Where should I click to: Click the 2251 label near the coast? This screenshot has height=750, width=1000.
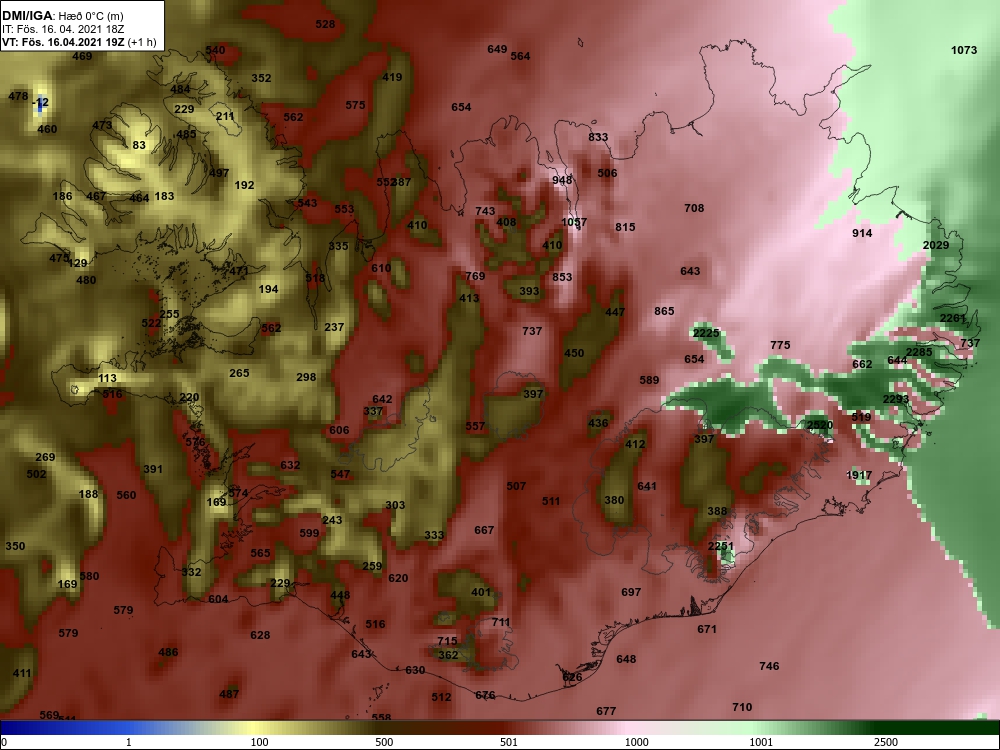coord(721,547)
